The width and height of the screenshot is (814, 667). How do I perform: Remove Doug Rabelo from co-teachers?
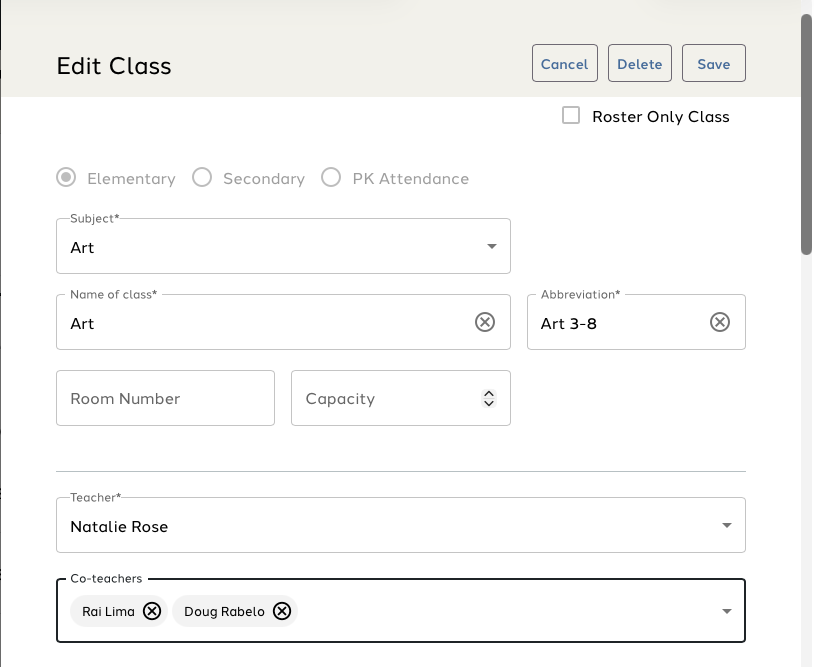pos(282,611)
